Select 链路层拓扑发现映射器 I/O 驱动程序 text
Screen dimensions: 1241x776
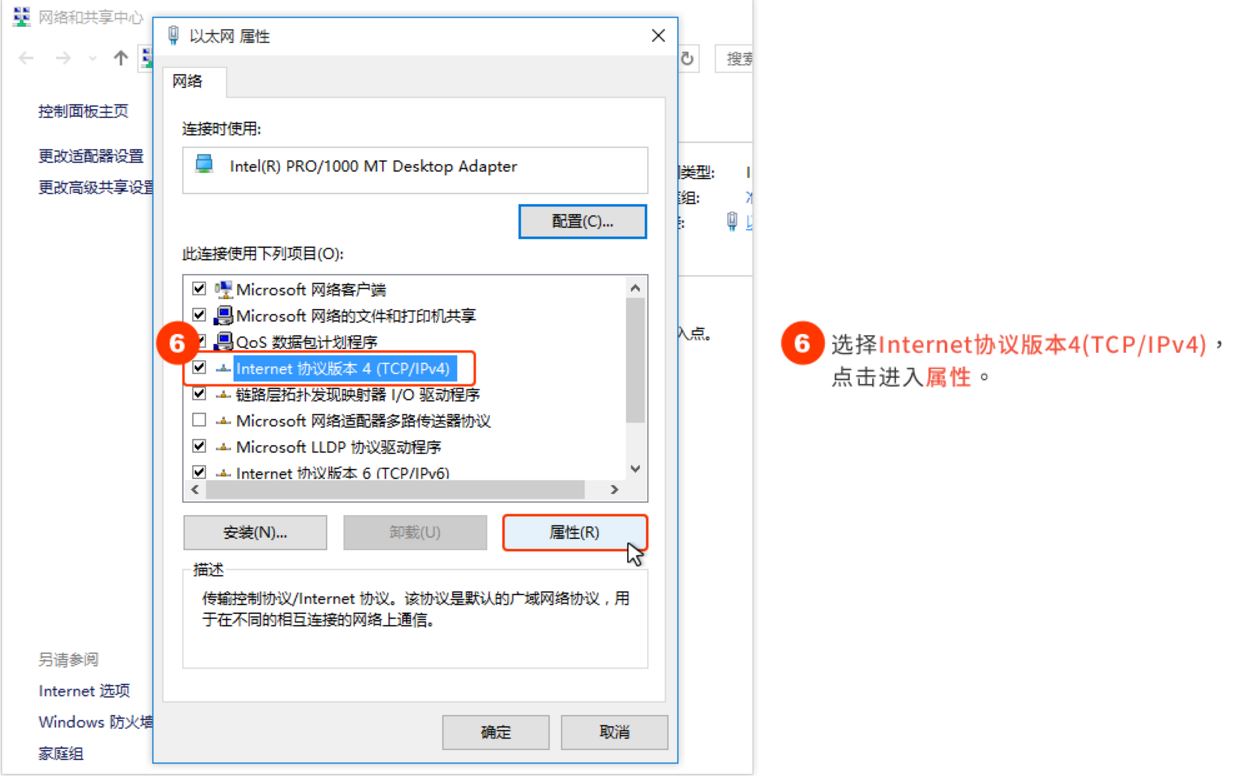358,394
